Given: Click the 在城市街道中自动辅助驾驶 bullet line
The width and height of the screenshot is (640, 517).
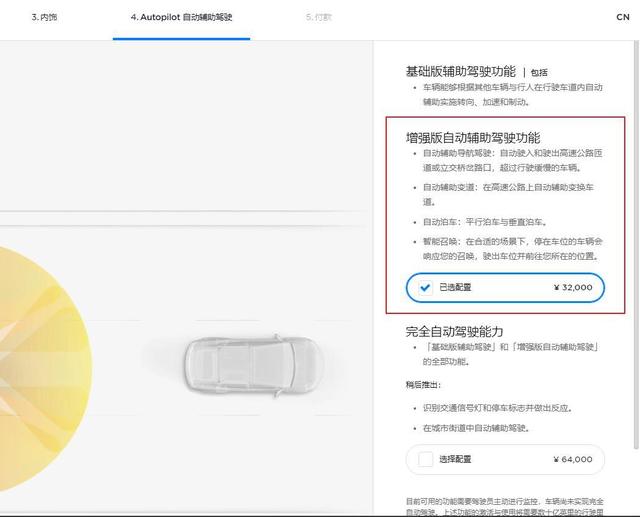Looking at the screenshot, I should pyautogui.click(x=476, y=428).
